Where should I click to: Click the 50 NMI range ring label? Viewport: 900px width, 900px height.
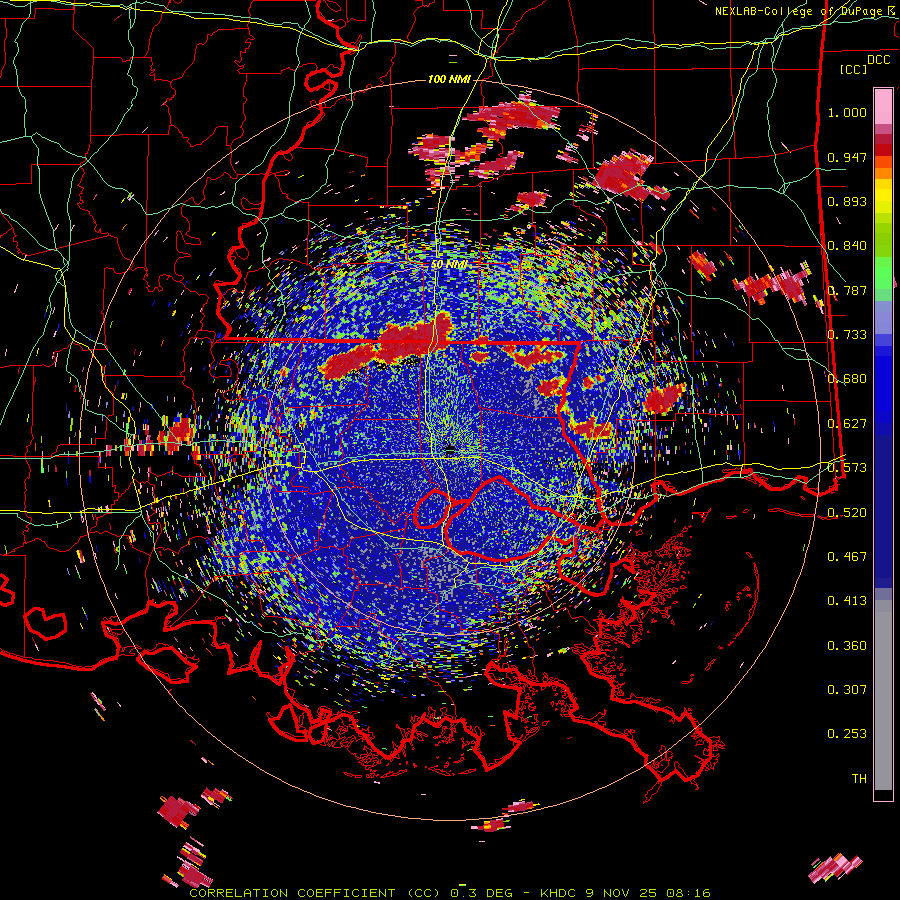coord(449,265)
